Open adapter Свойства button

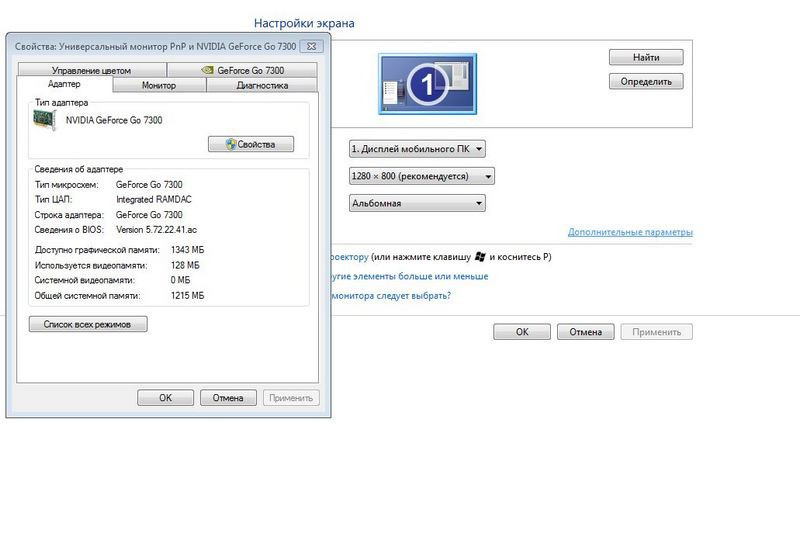251,144
